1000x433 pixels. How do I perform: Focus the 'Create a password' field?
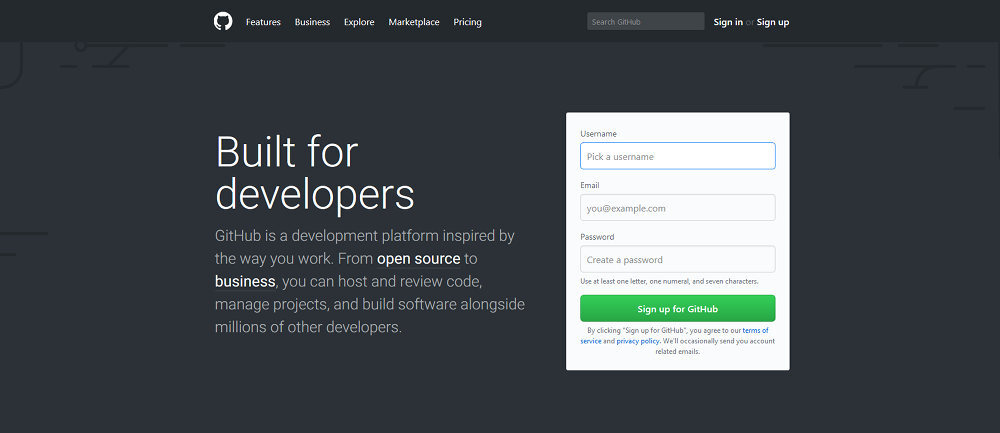pyautogui.click(x=677, y=260)
